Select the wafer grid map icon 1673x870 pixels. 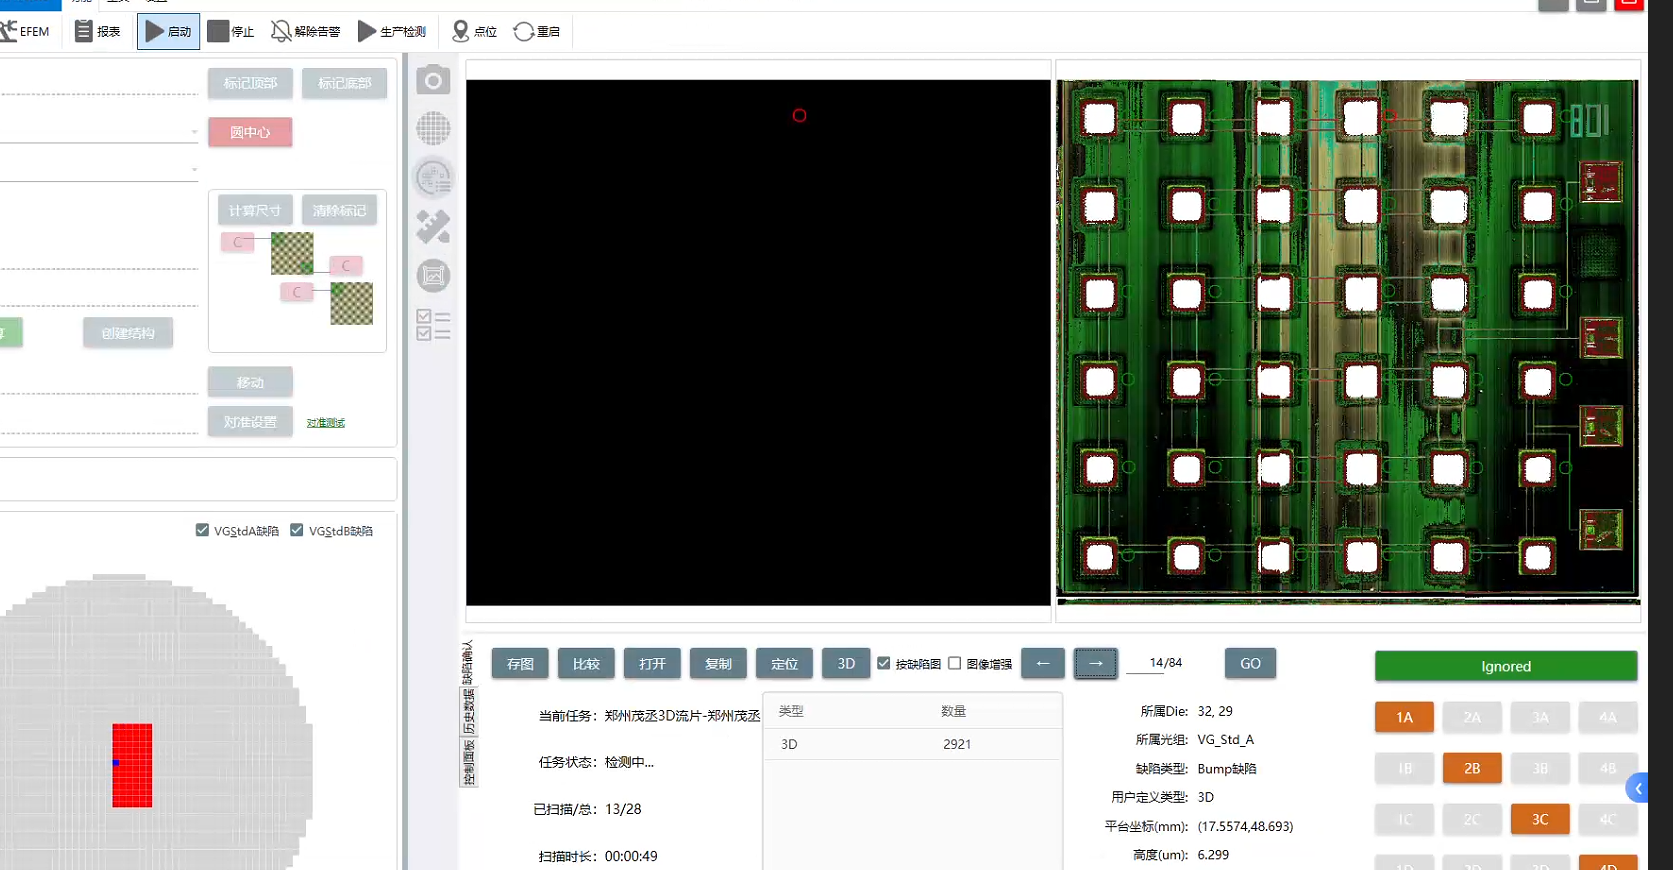[433, 128]
